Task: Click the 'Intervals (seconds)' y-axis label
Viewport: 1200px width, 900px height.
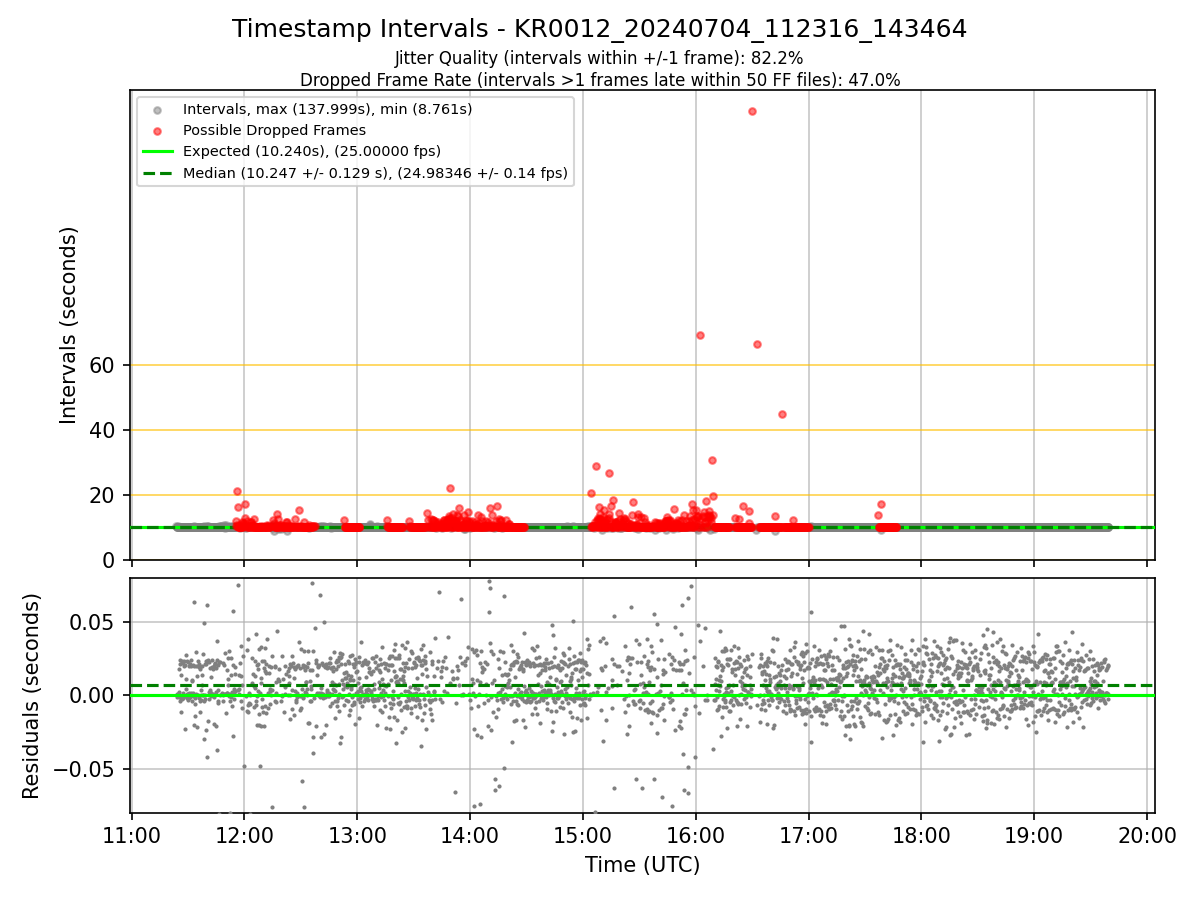Action: point(68,325)
